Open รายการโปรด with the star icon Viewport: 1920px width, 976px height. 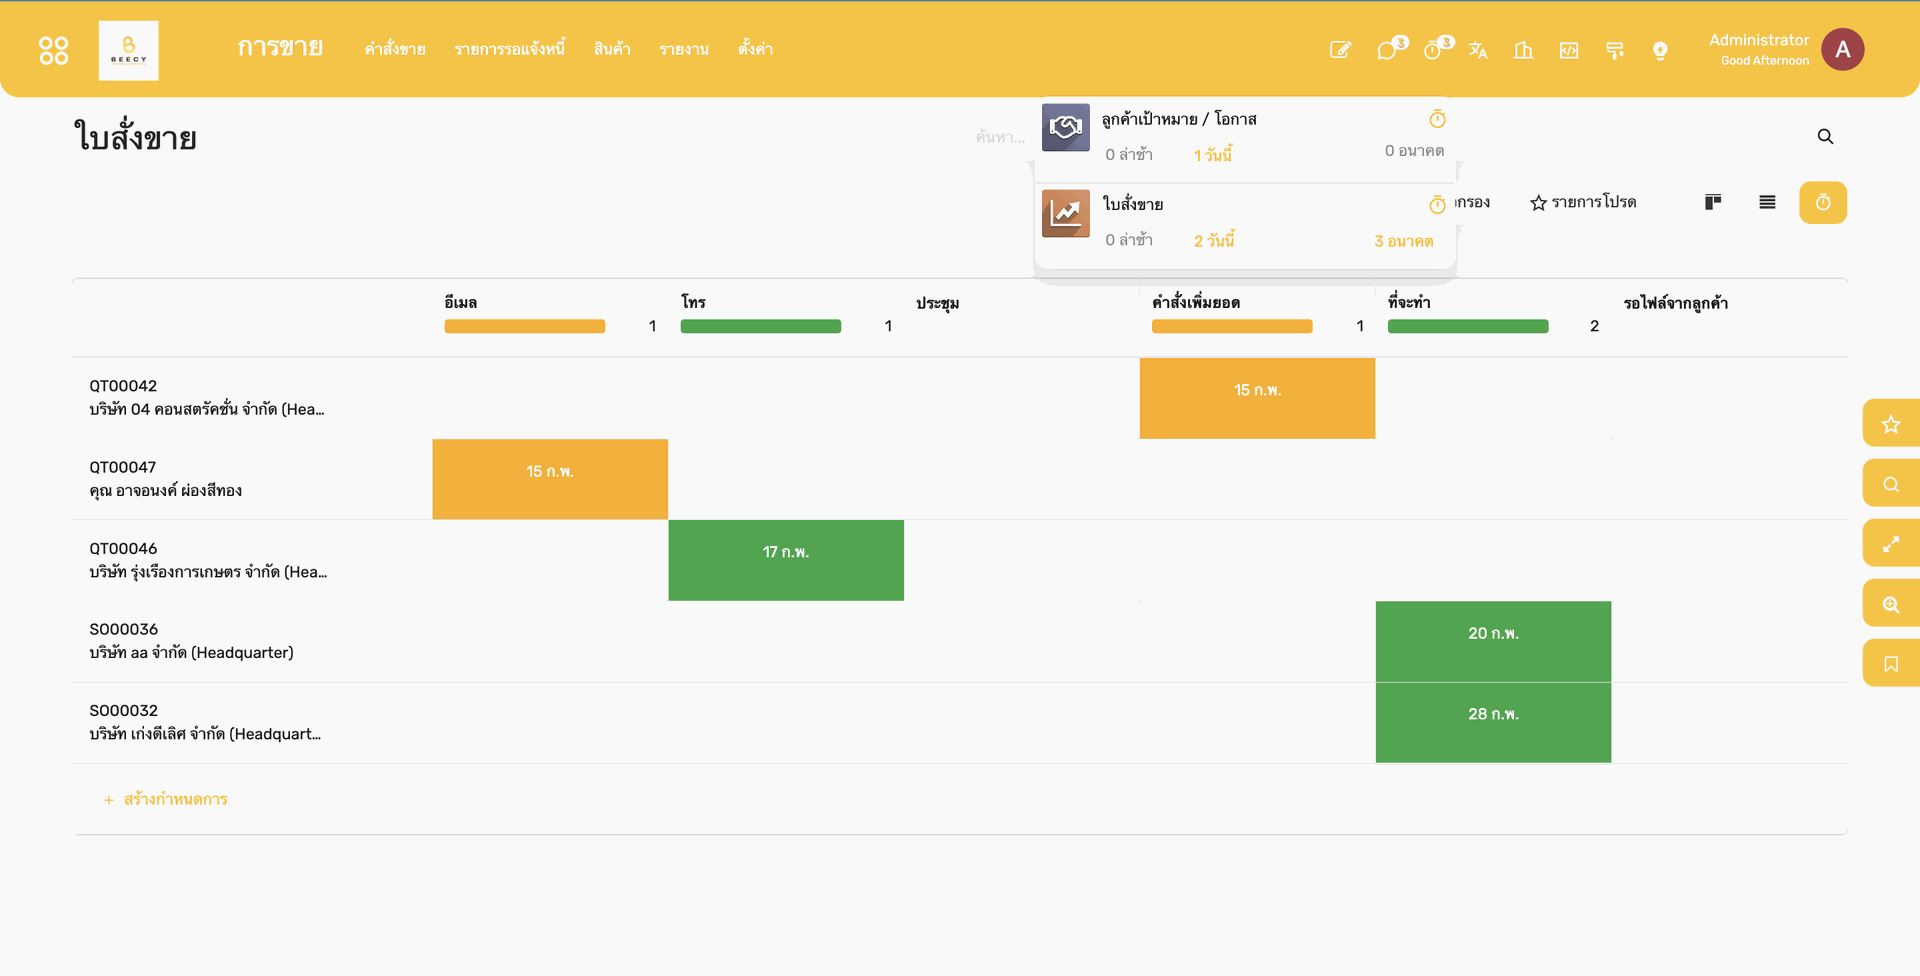coord(1583,202)
